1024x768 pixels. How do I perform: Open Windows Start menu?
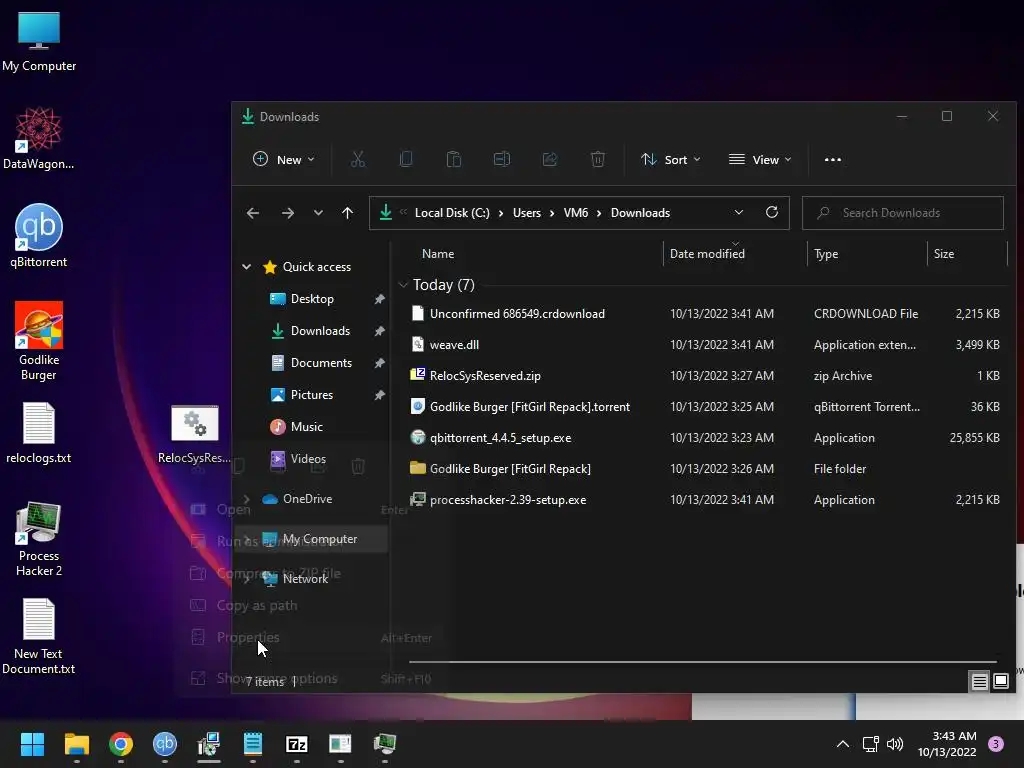[32, 744]
